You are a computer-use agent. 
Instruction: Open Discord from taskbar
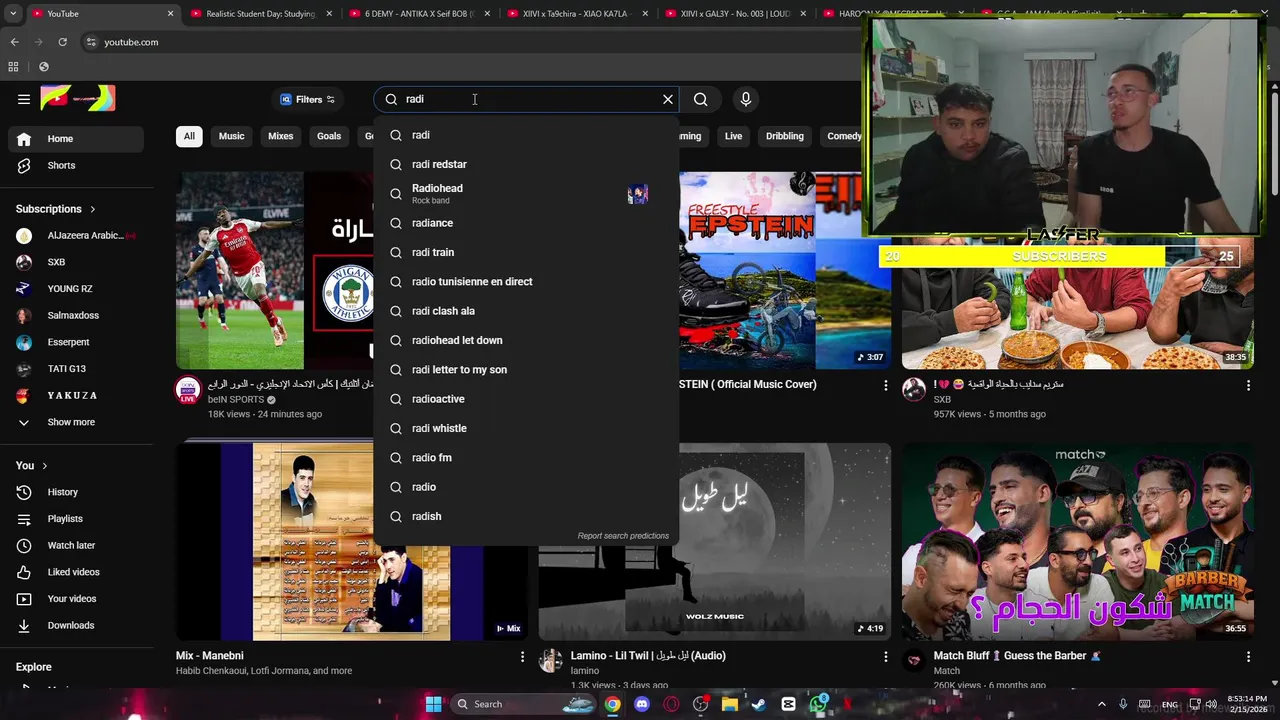(642, 704)
